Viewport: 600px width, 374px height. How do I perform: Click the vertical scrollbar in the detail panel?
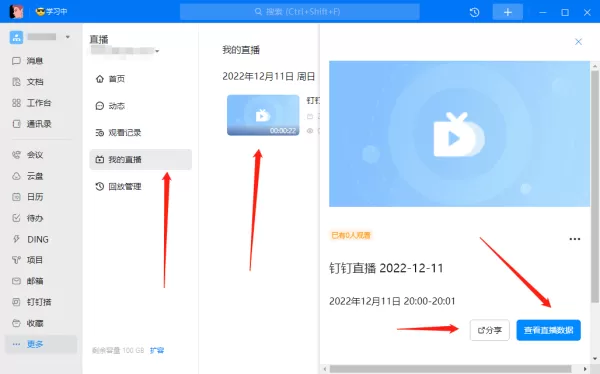(x=595, y=186)
